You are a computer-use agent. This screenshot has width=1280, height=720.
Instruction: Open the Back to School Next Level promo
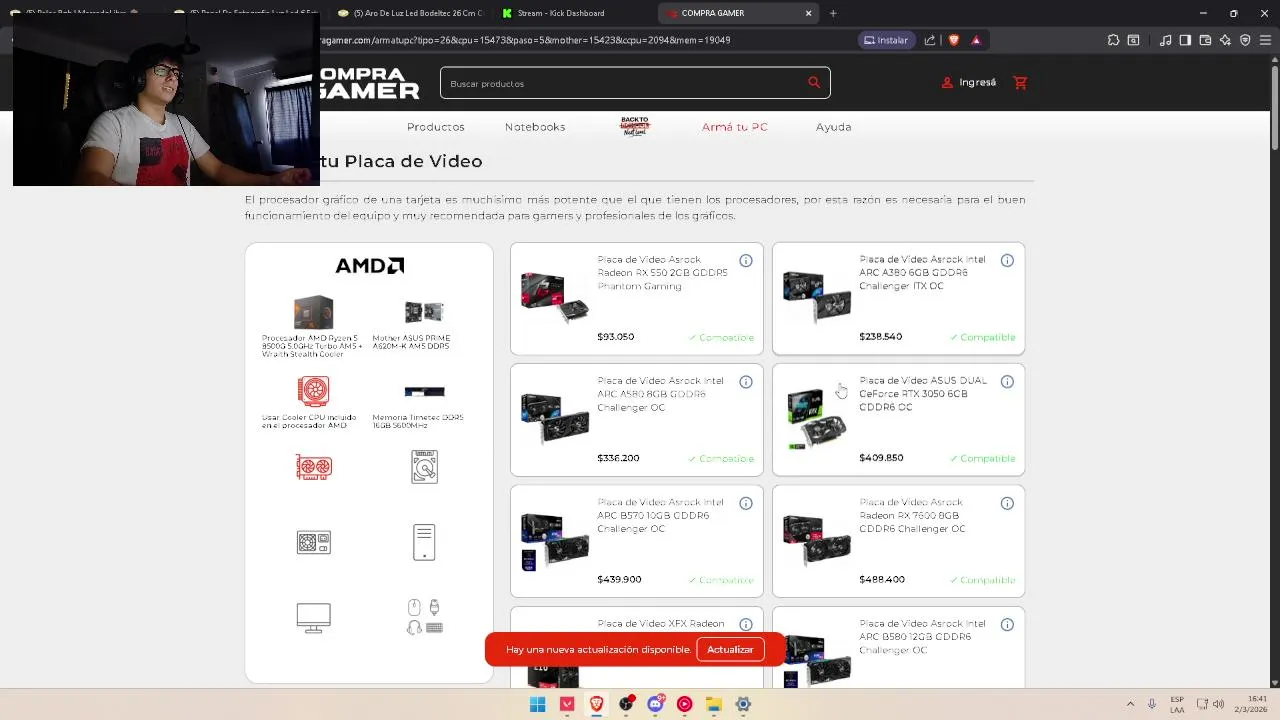tap(635, 126)
